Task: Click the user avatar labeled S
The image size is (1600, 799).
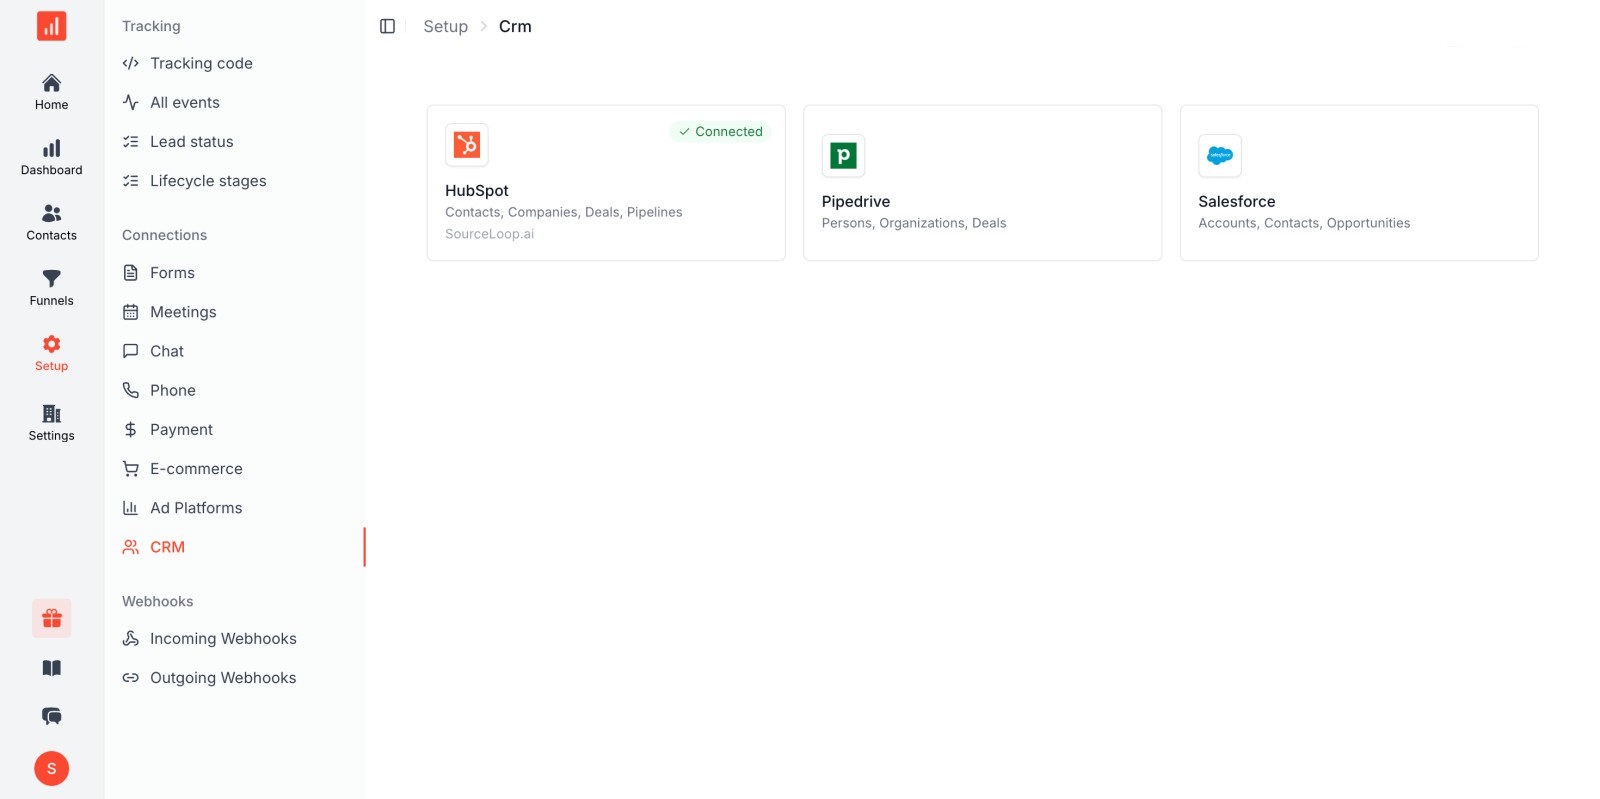Action: point(52,769)
